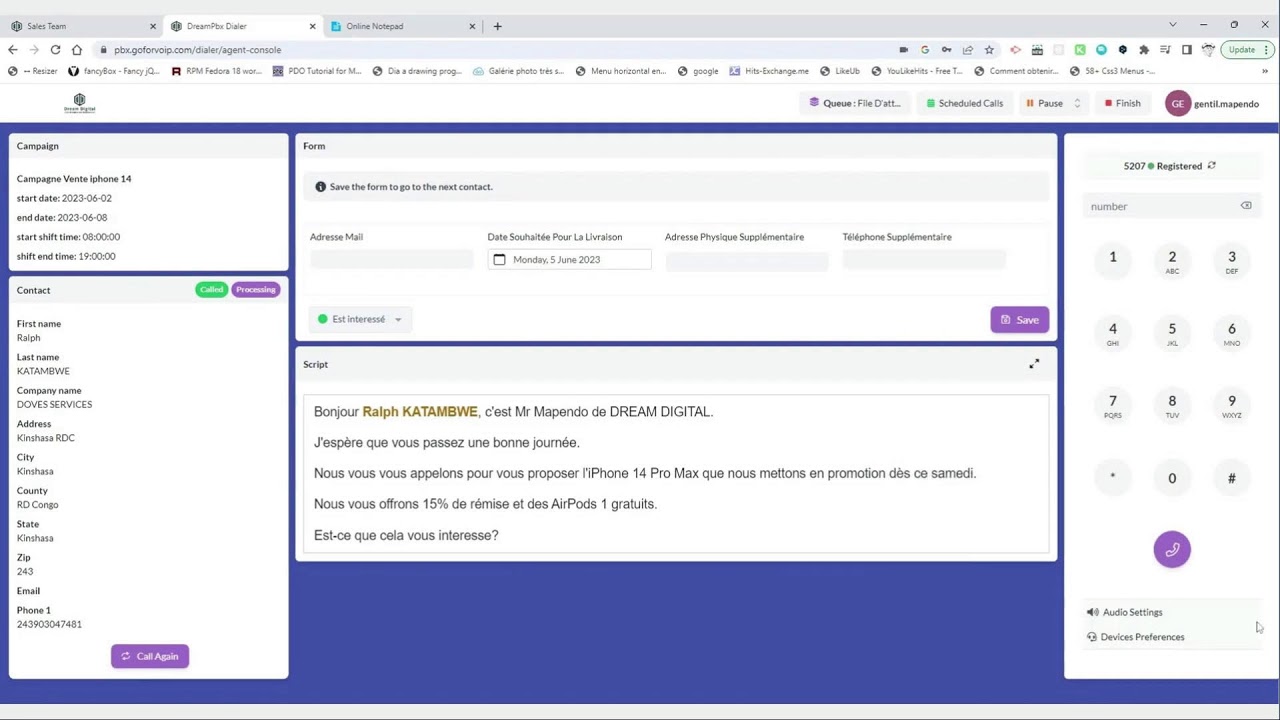Click the green Called status badge
Image resolution: width=1280 pixels, height=720 pixels.
(211, 290)
